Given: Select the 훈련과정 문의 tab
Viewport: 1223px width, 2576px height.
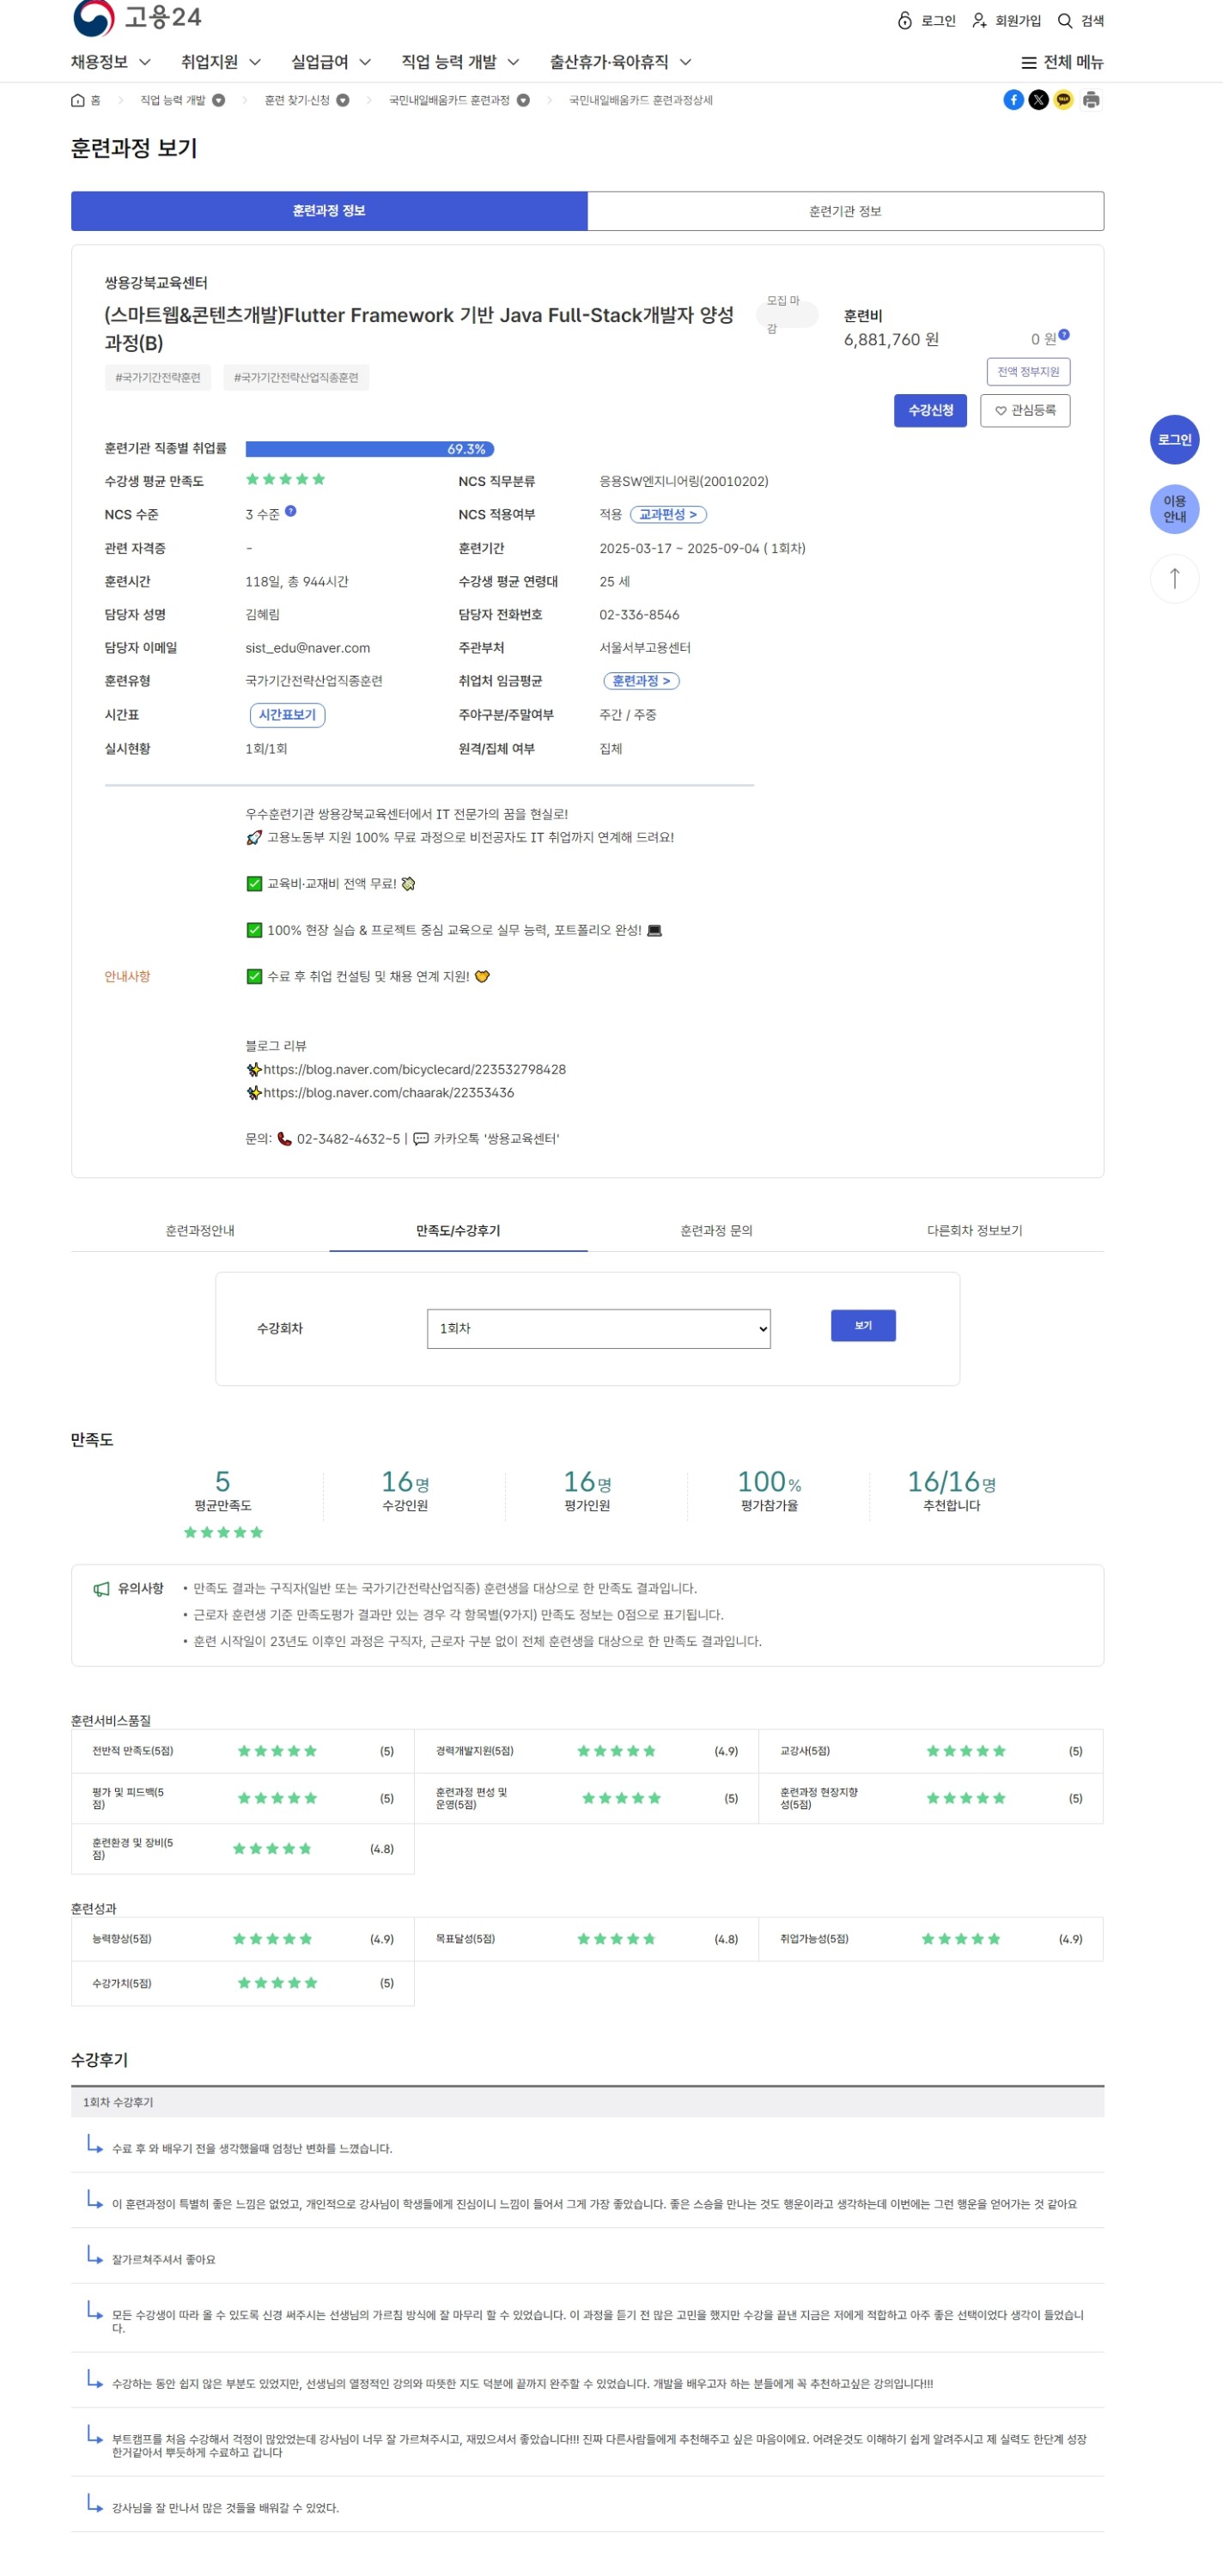Looking at the screenshot, I should [716, 1230].
